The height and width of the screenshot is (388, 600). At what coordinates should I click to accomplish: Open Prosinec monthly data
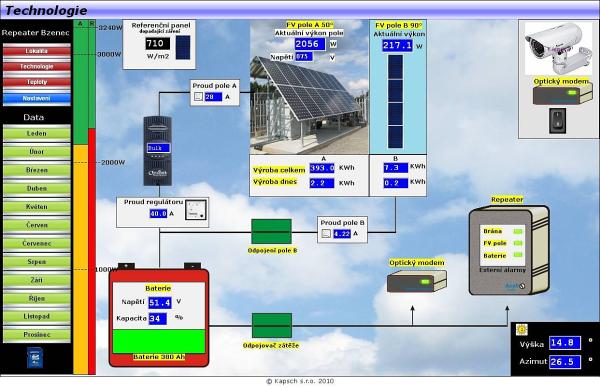pyautogui.click(x=37, y=335)
